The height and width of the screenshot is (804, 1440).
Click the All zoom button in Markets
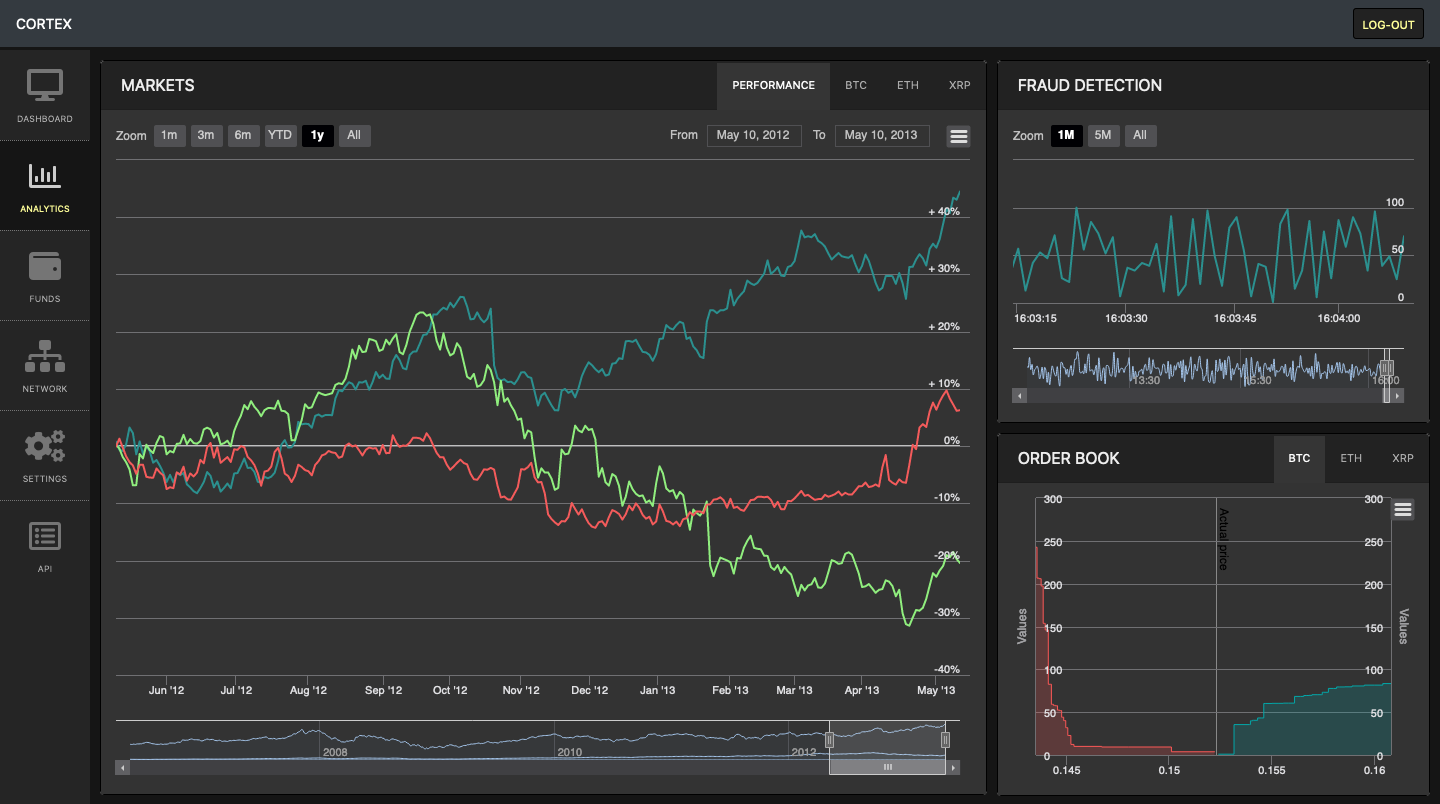tap(354, 135)
